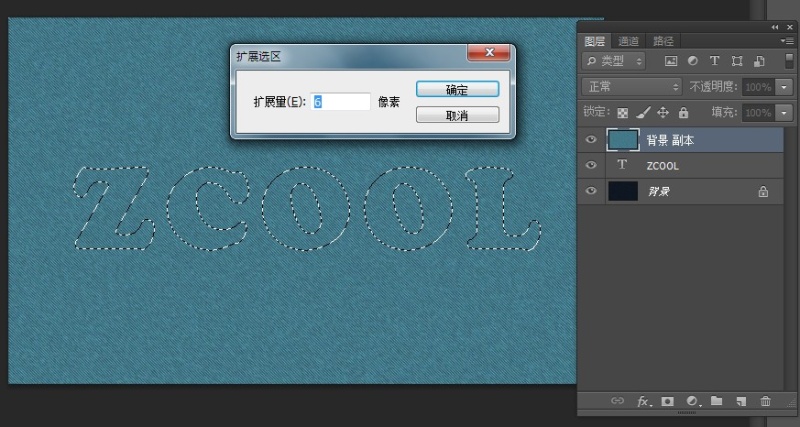Delete layer with trash icon
Screen dimensions: 800x427
[x=765, y=401]
